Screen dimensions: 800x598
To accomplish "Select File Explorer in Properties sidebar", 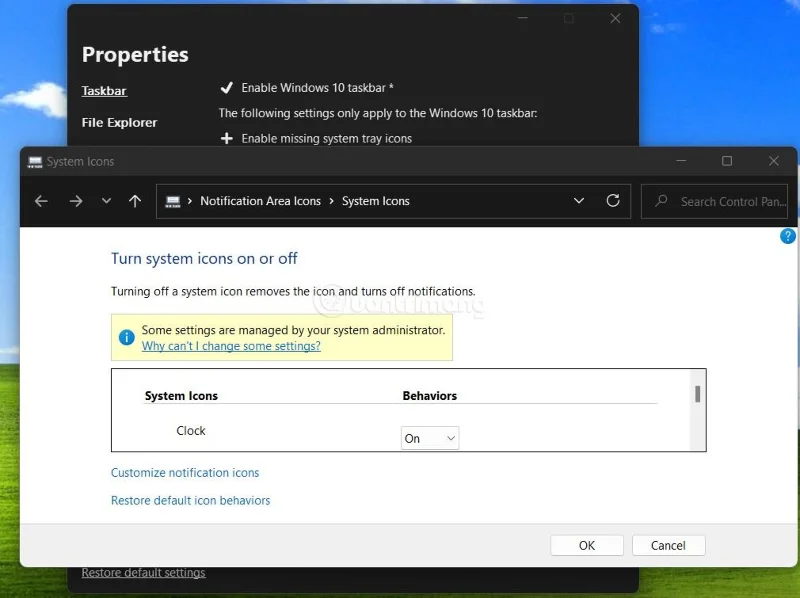I will [x=119, y=122].
